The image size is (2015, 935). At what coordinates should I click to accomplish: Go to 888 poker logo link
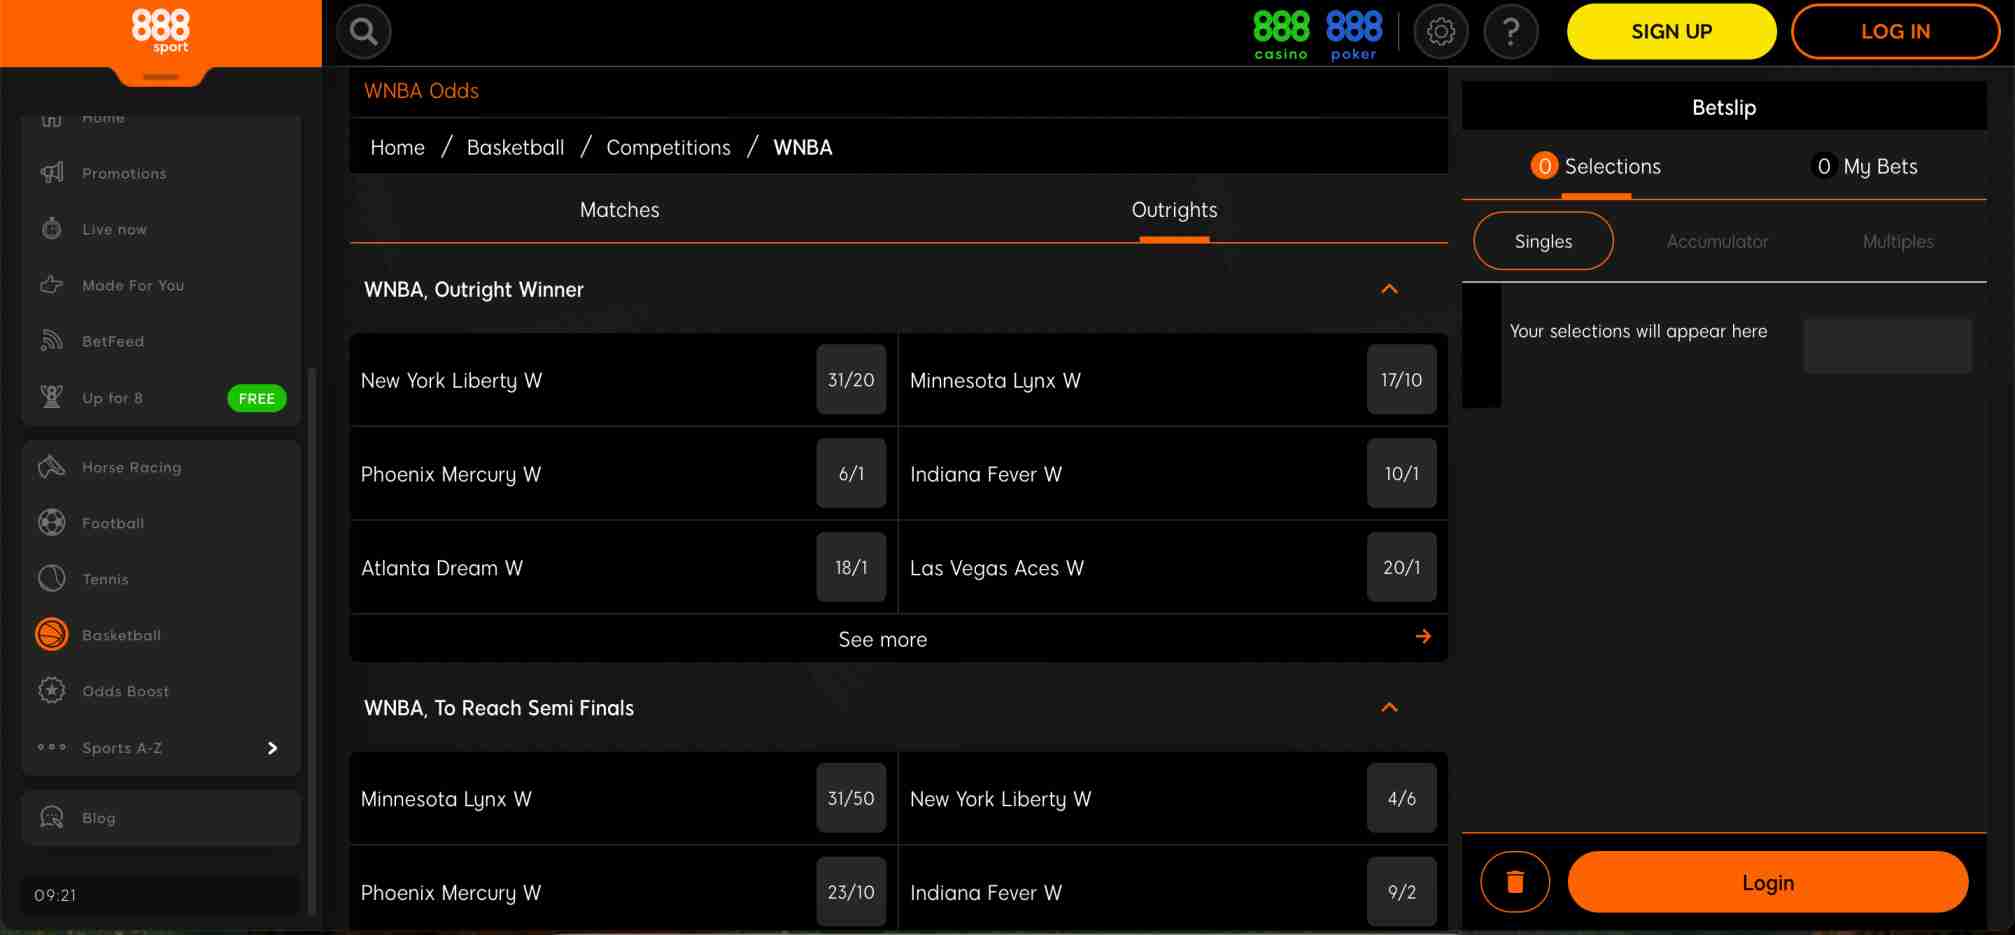(1354, 35)
